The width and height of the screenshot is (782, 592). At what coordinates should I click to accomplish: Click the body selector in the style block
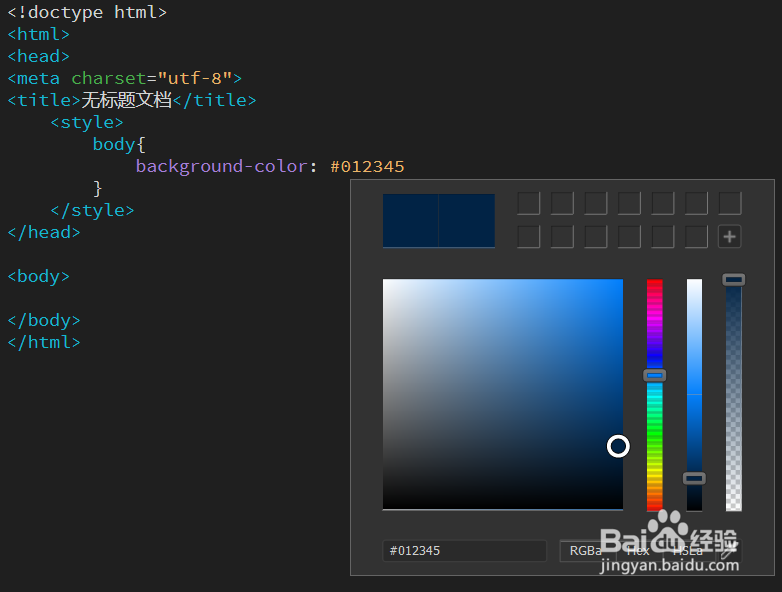[114, 144]
